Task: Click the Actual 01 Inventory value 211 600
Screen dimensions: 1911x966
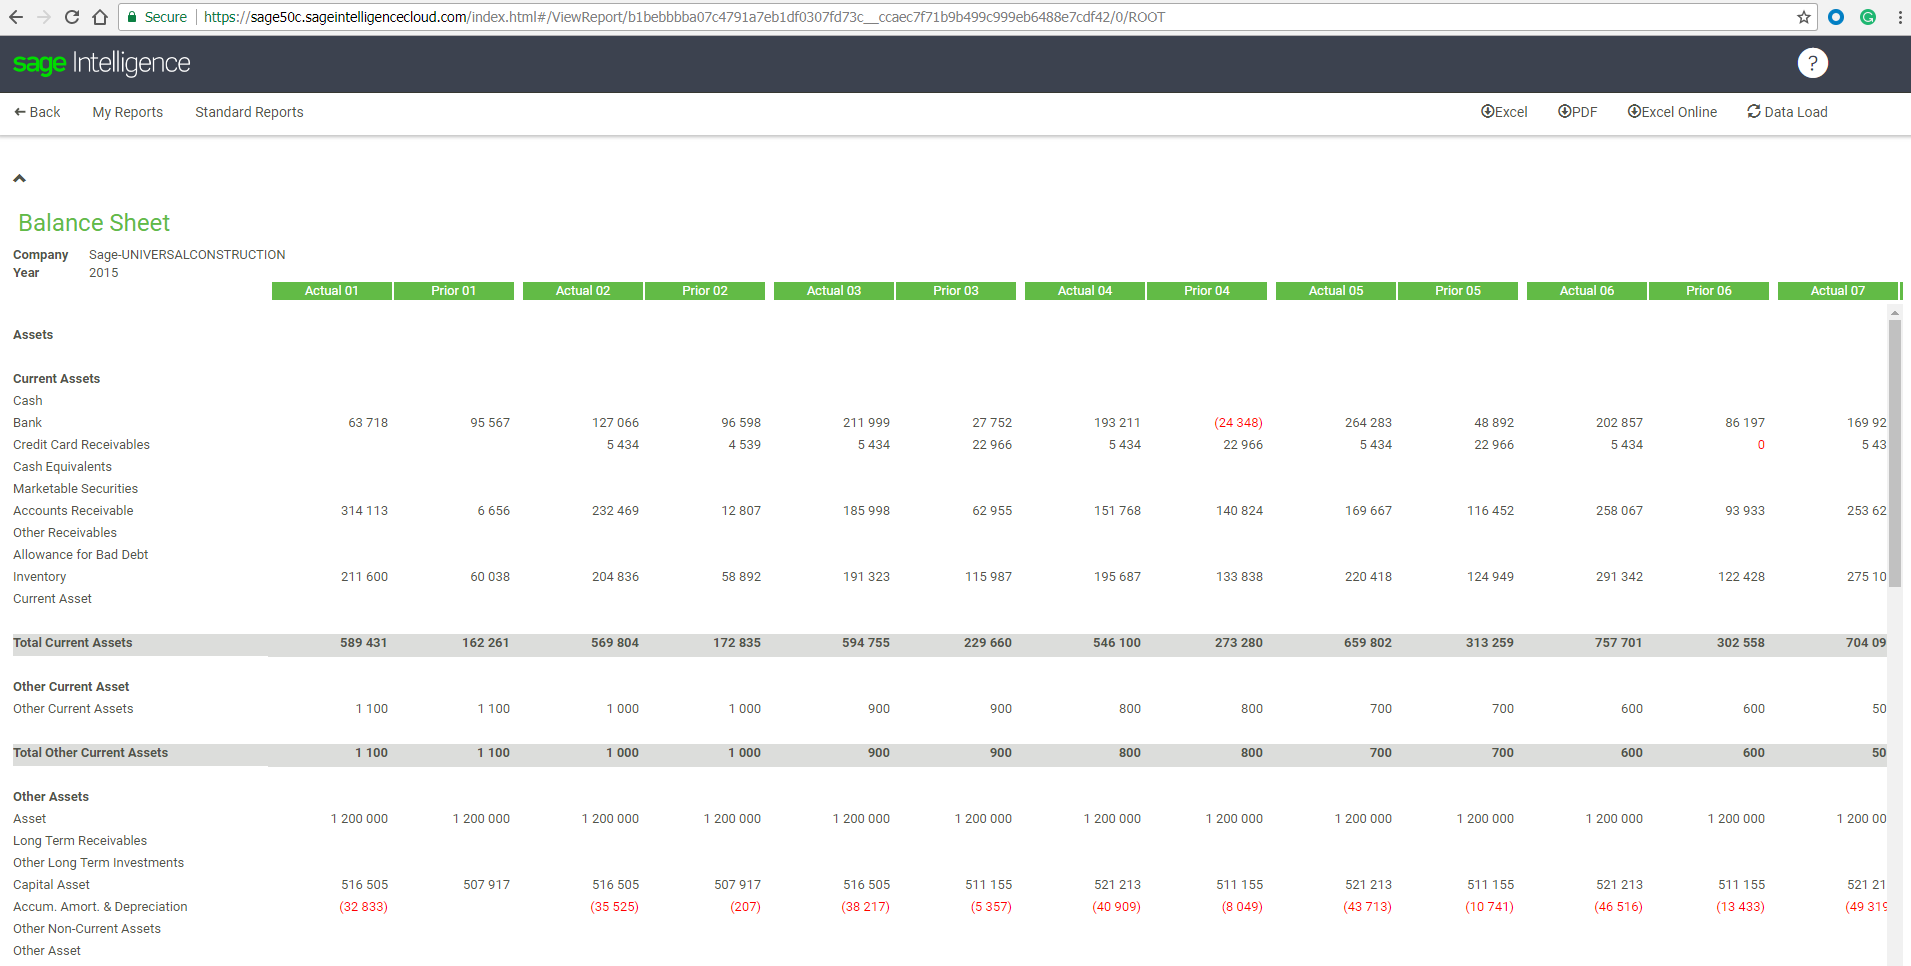Action: (364, 577)
